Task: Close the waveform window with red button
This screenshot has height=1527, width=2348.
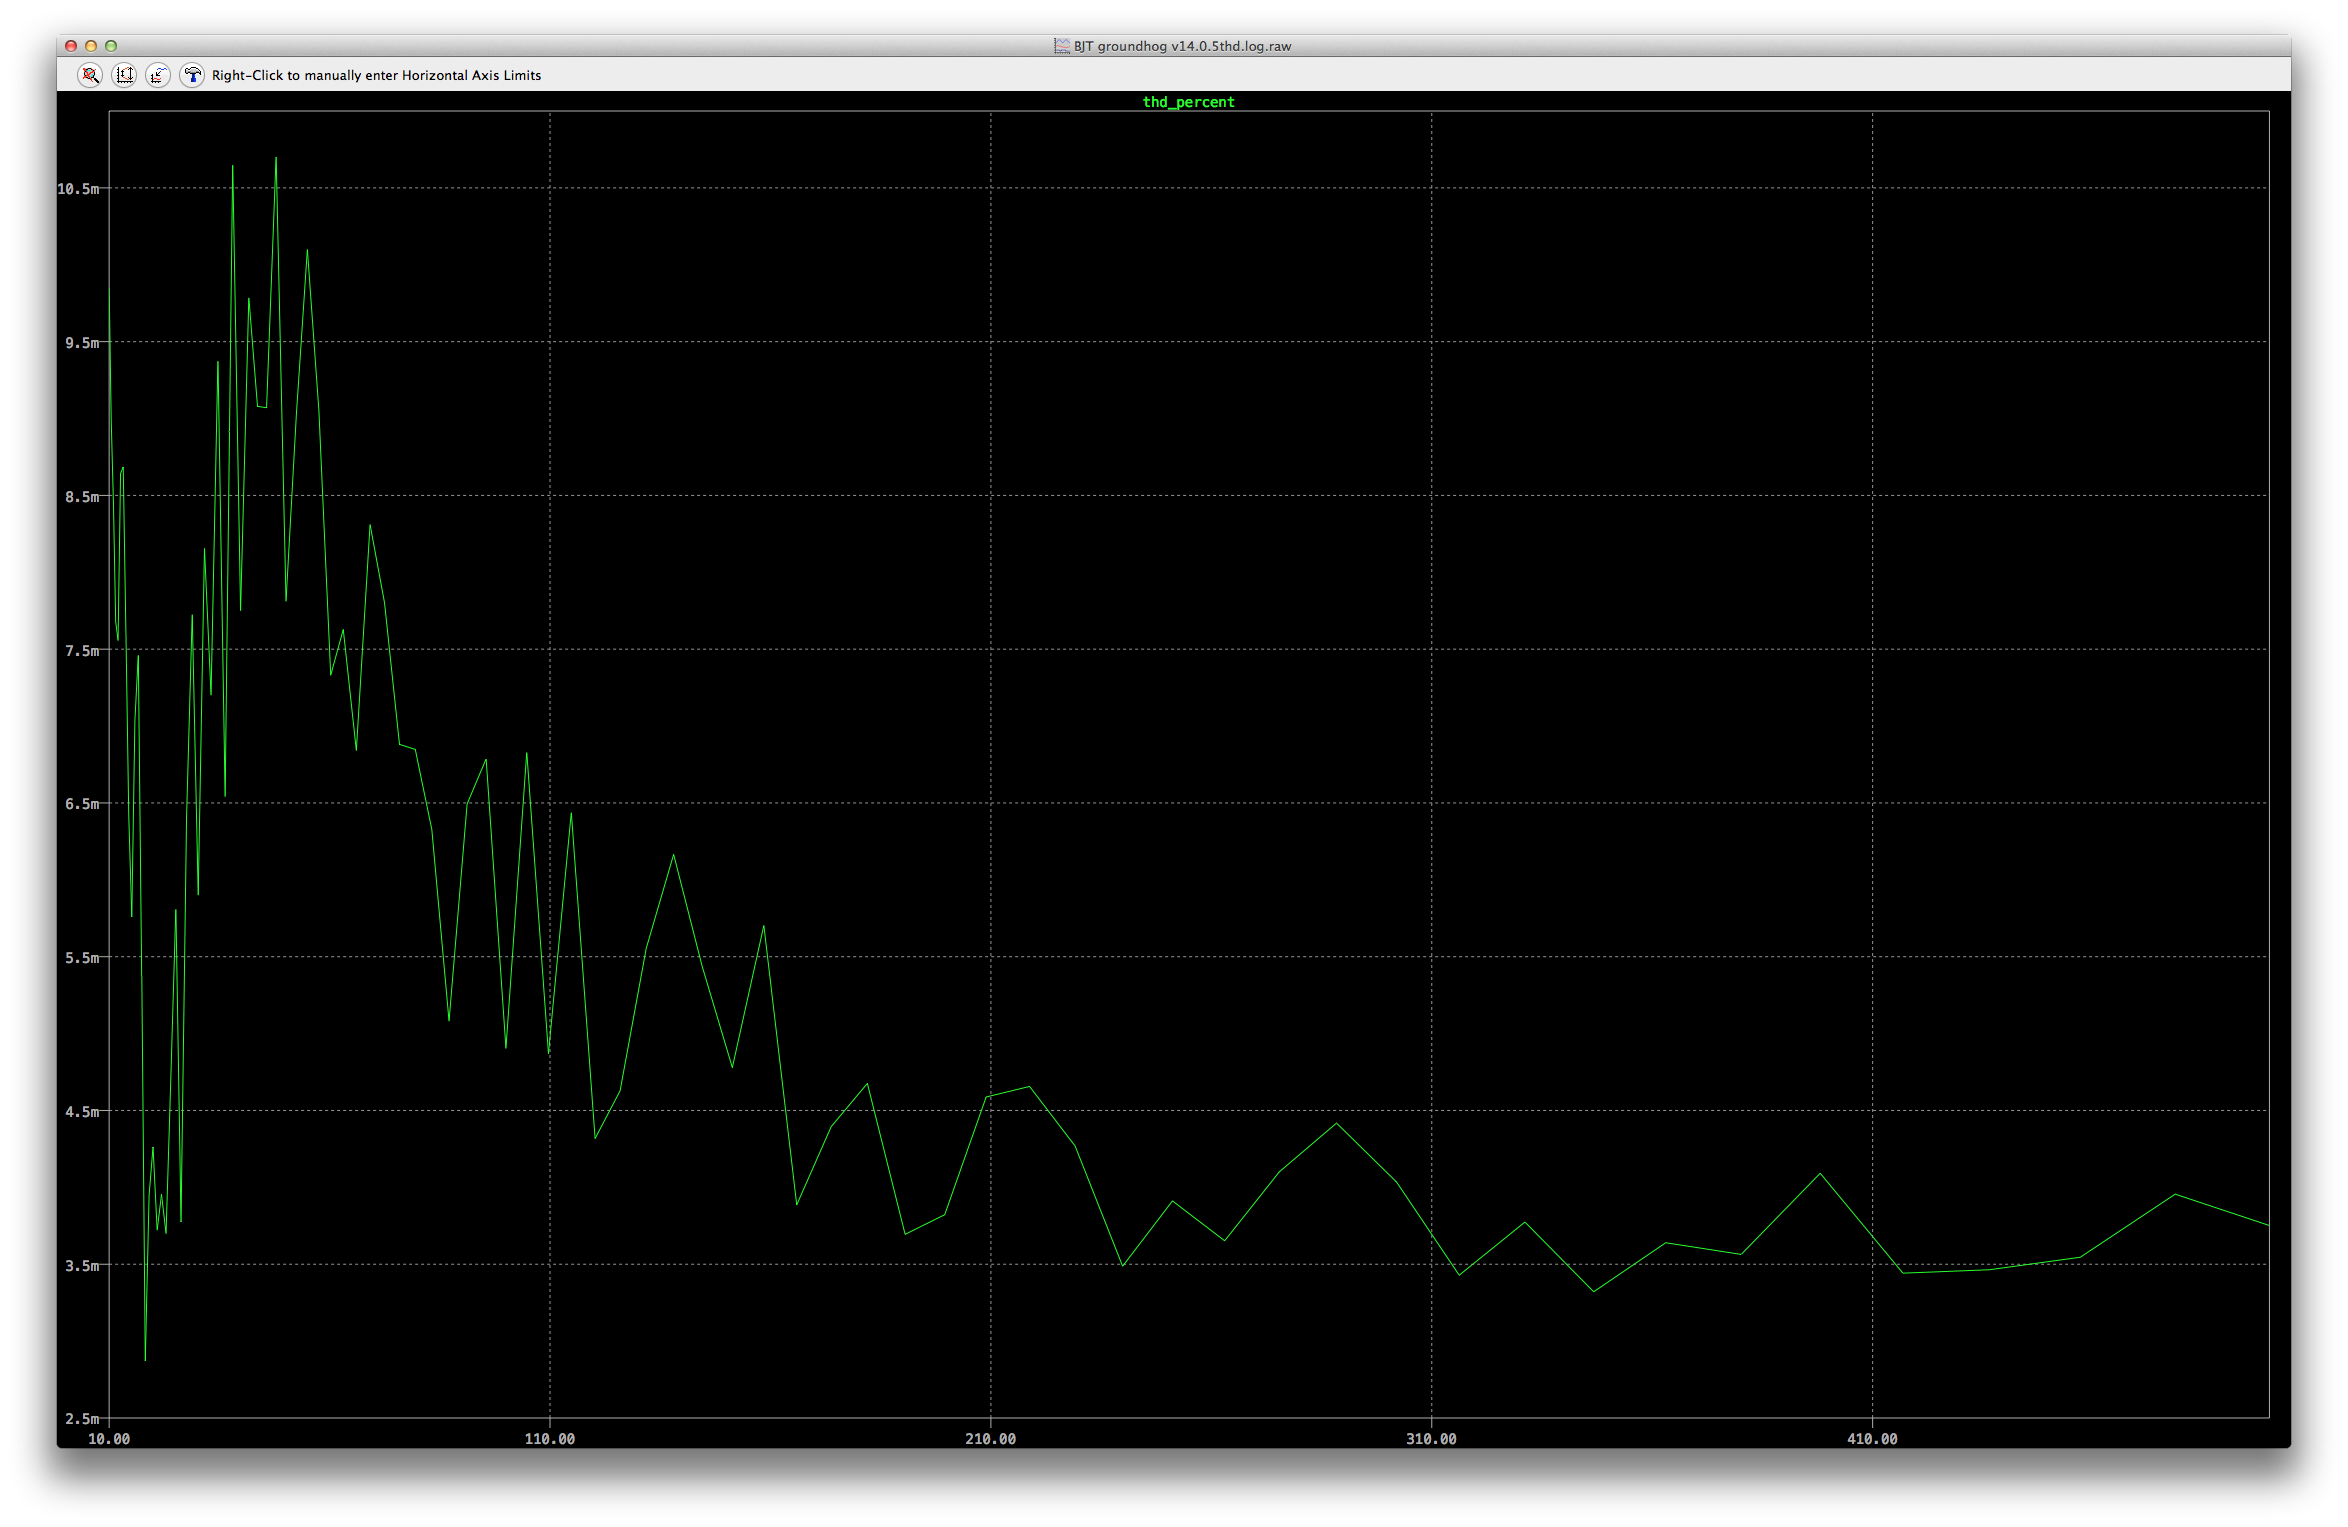Action: coord(71,46)
